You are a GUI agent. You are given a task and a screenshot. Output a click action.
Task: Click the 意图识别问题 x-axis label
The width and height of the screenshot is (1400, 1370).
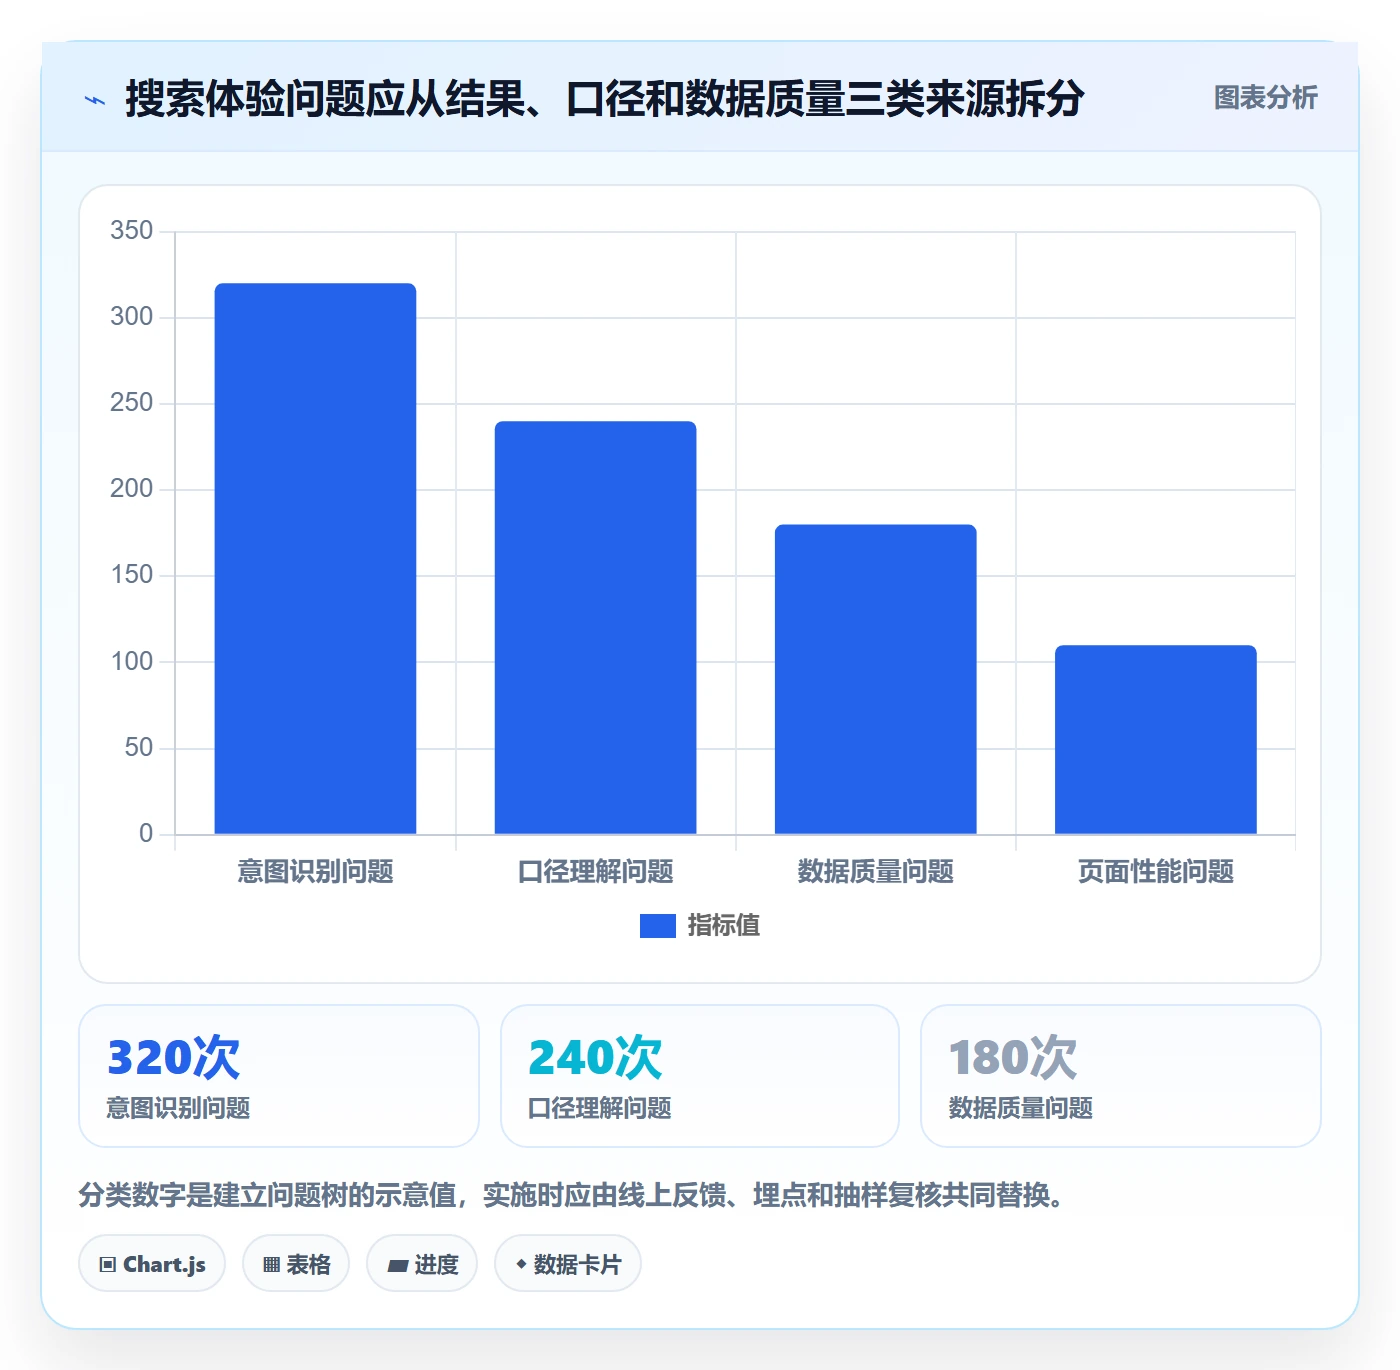tap(315, 872)
